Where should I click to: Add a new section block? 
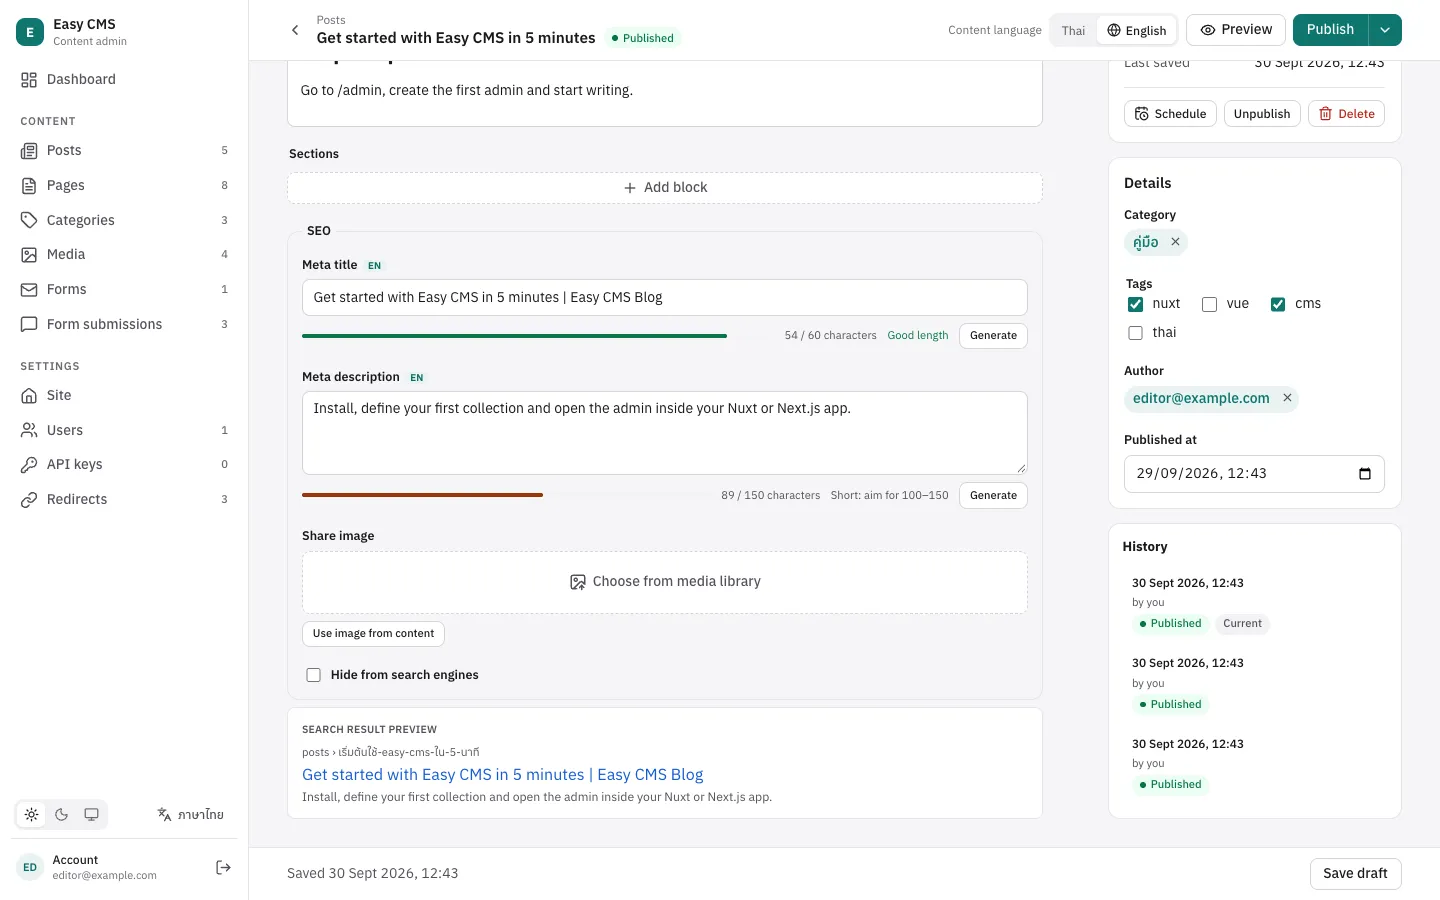coord(665,188)
